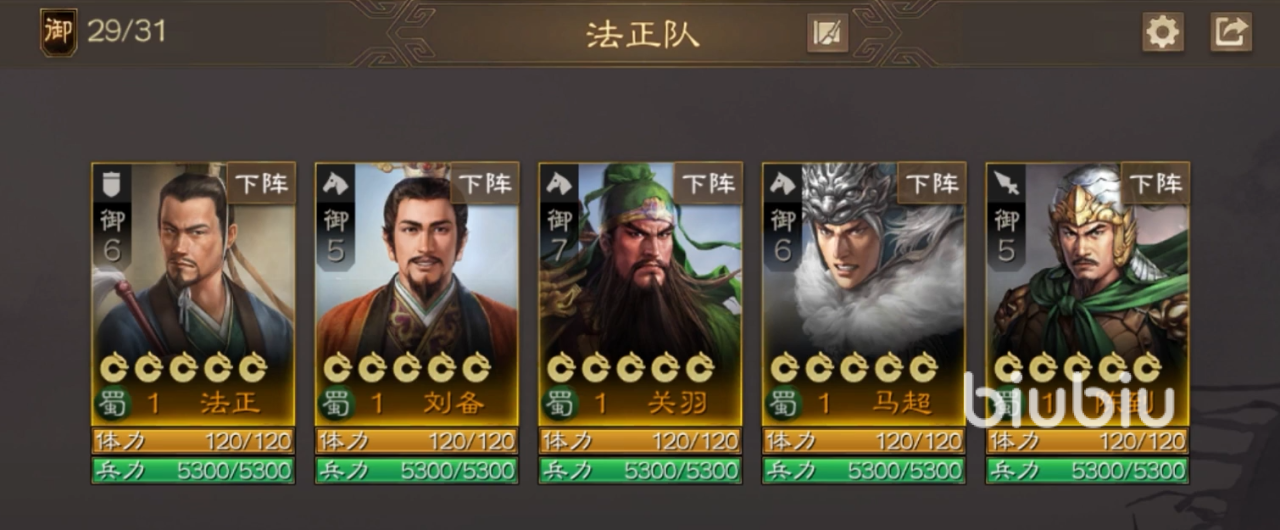Viewport: 1280px width, 530px height.
Task: Click the 29/31 command points counter
Action: click(x=126, y=31)
